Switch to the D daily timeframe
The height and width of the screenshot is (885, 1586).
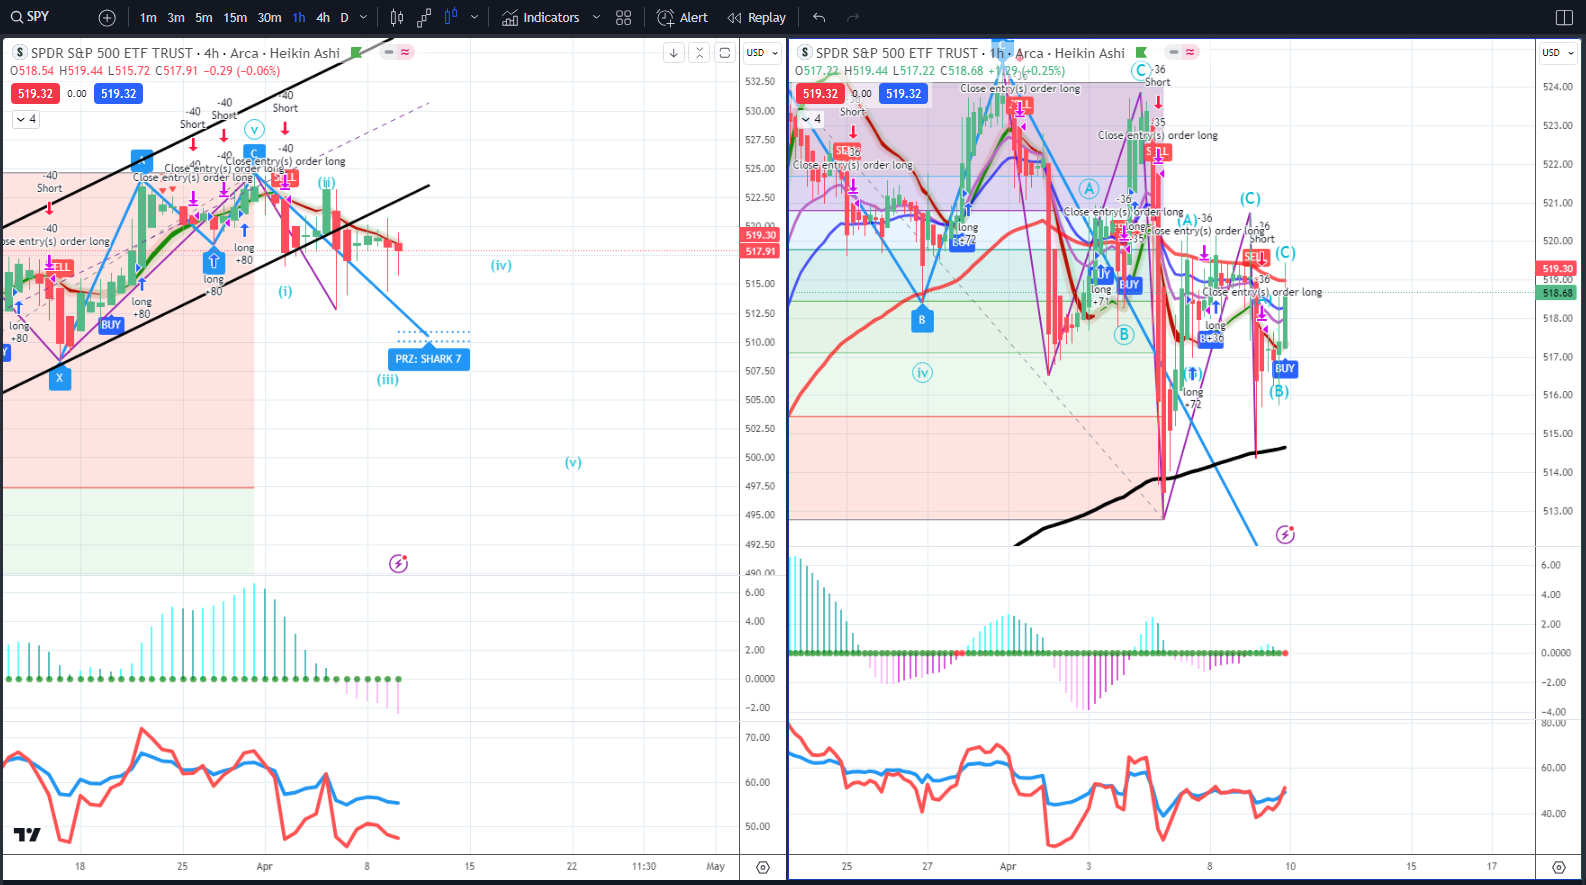point(345,18)
